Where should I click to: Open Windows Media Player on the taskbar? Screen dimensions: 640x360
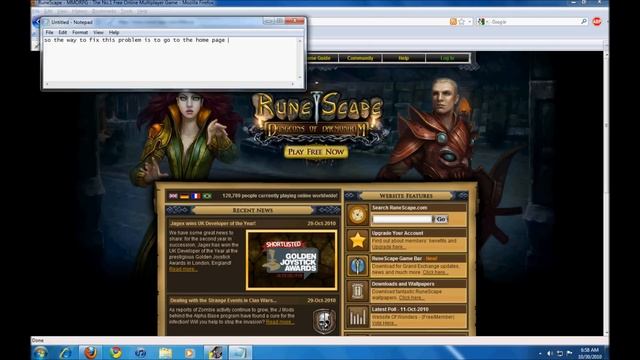click(190, 353)
